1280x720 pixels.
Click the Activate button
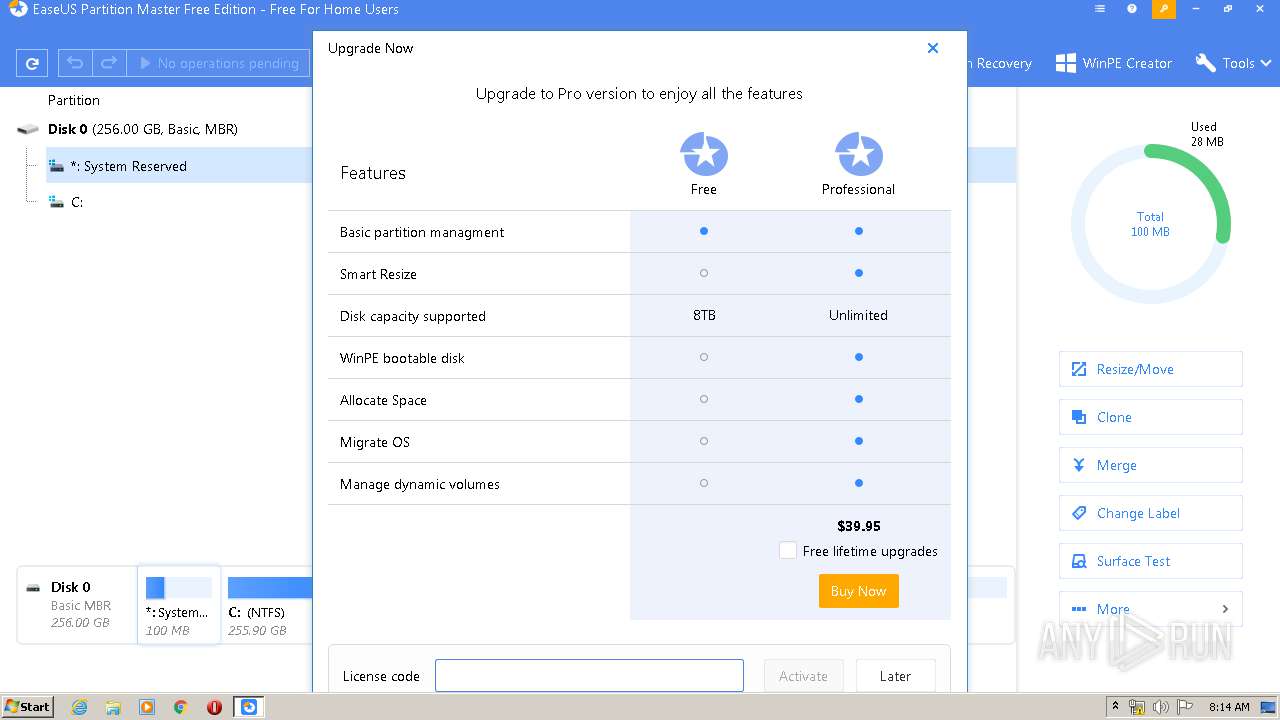803,676
